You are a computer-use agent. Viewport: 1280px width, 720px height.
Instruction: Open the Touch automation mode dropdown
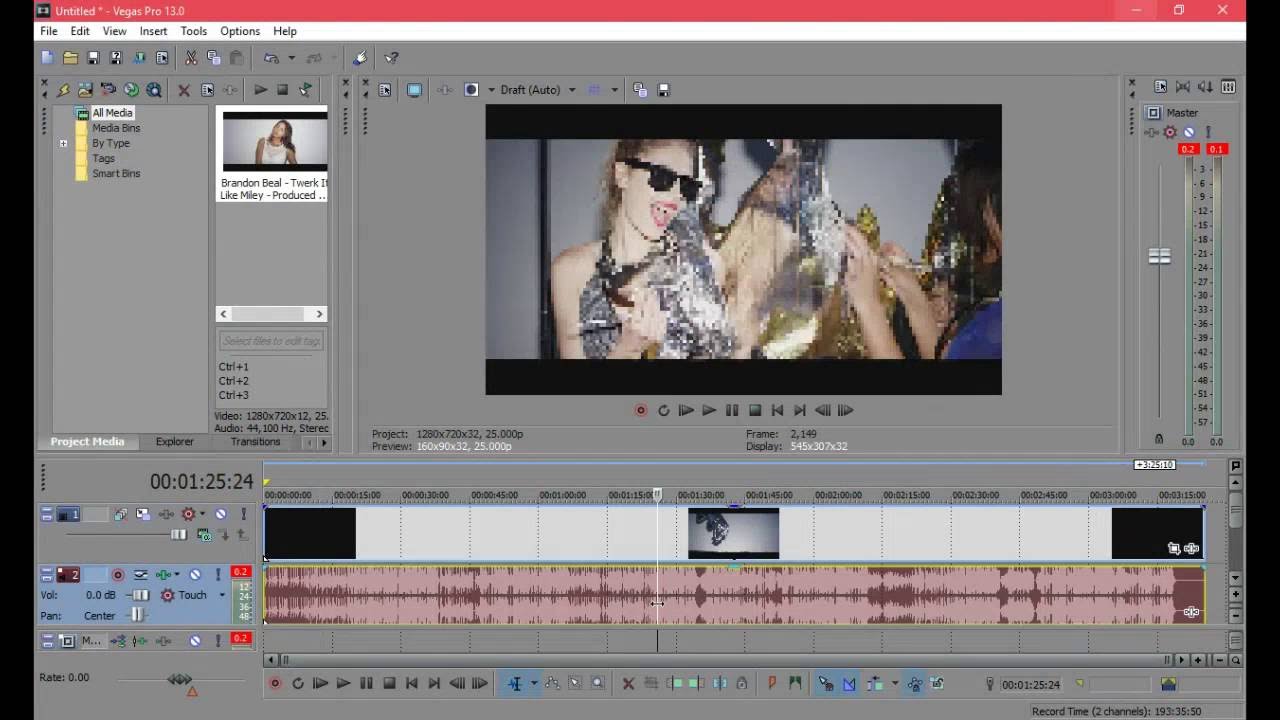pos(222,595)
